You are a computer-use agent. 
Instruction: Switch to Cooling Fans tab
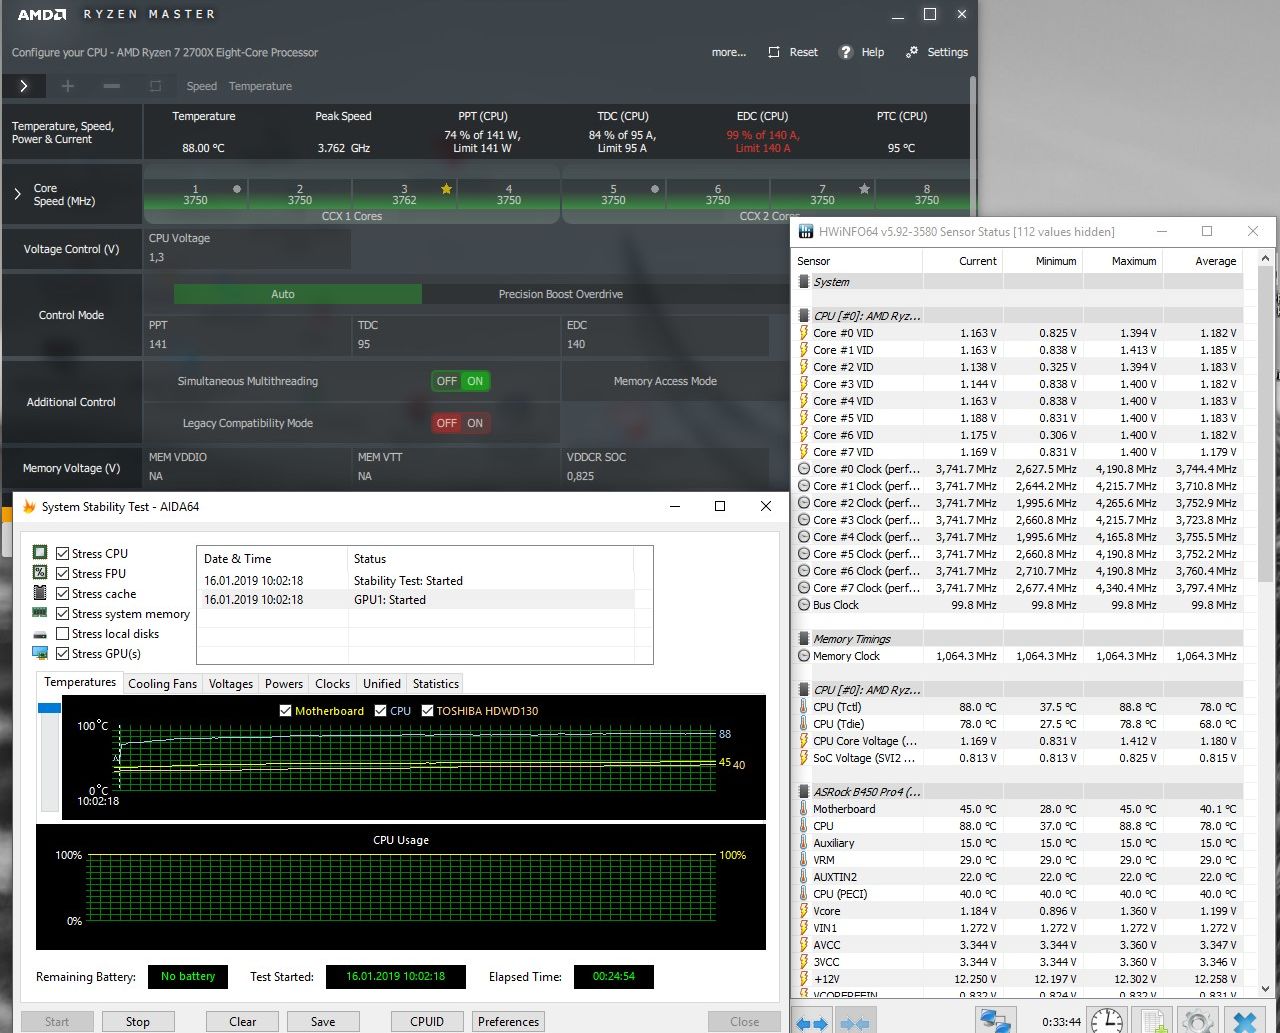point(163,684)
